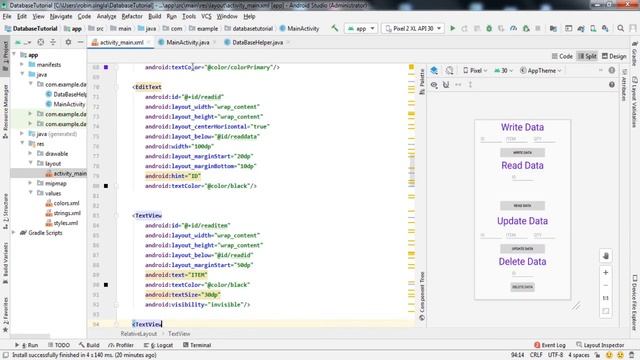
Task: Hide the Project panel with minus icon
Action: pos(80,42)
